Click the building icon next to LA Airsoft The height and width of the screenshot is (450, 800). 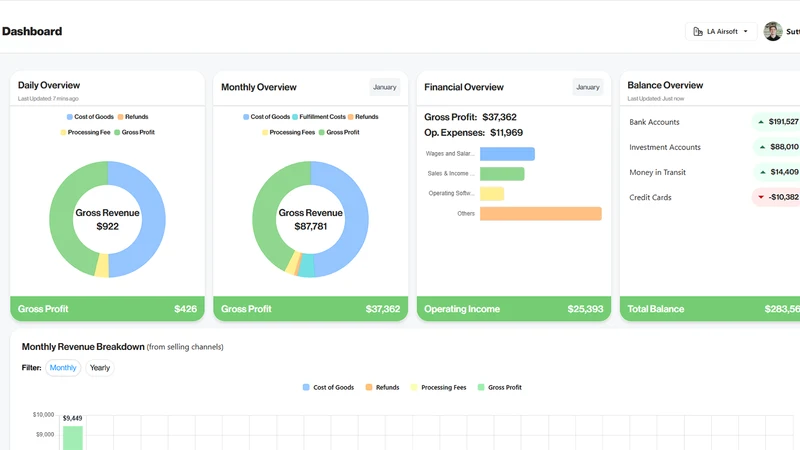tap(697, 32)
